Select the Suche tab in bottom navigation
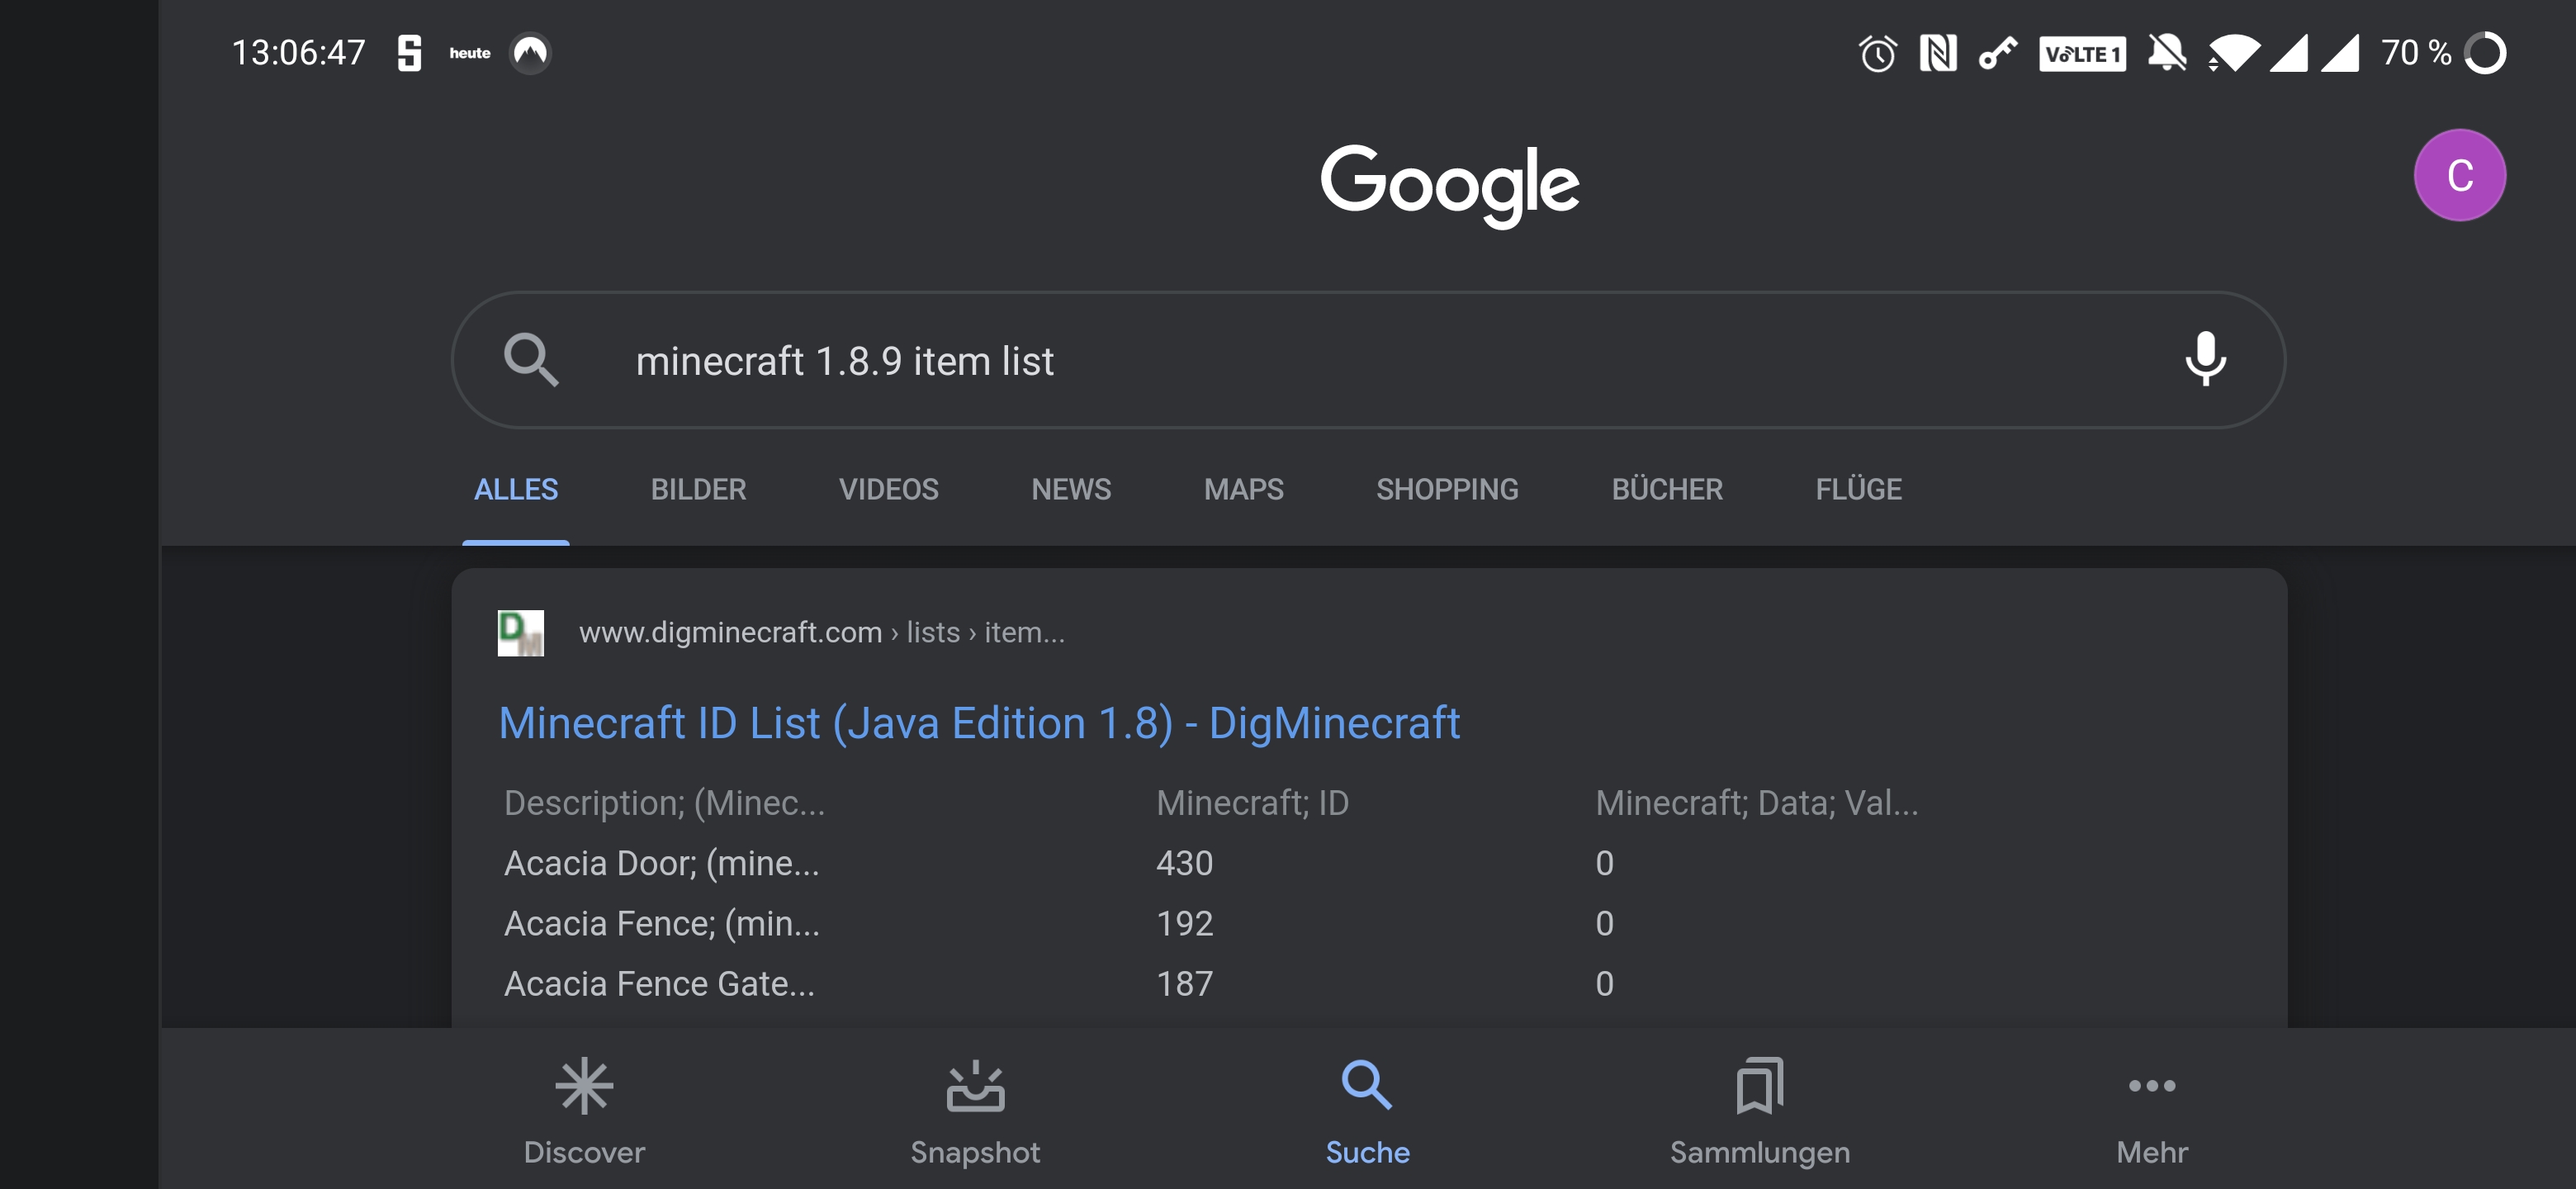The height and width of the screenshot is (1189, 2576). coord(1367,1112)
